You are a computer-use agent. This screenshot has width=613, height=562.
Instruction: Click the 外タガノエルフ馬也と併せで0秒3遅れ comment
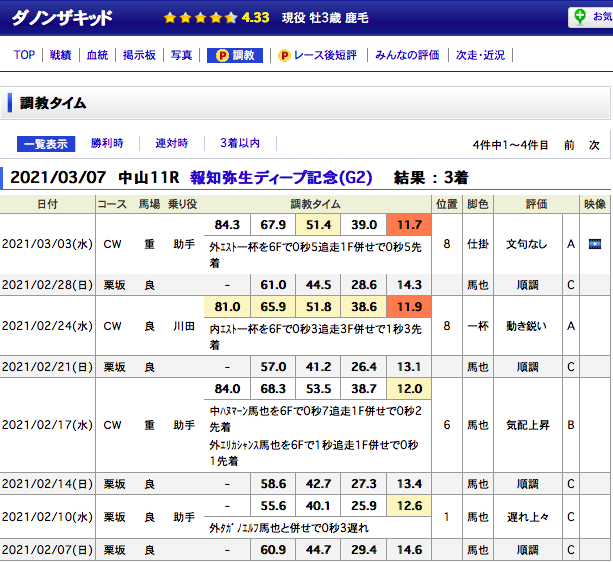tap(289, 528)
